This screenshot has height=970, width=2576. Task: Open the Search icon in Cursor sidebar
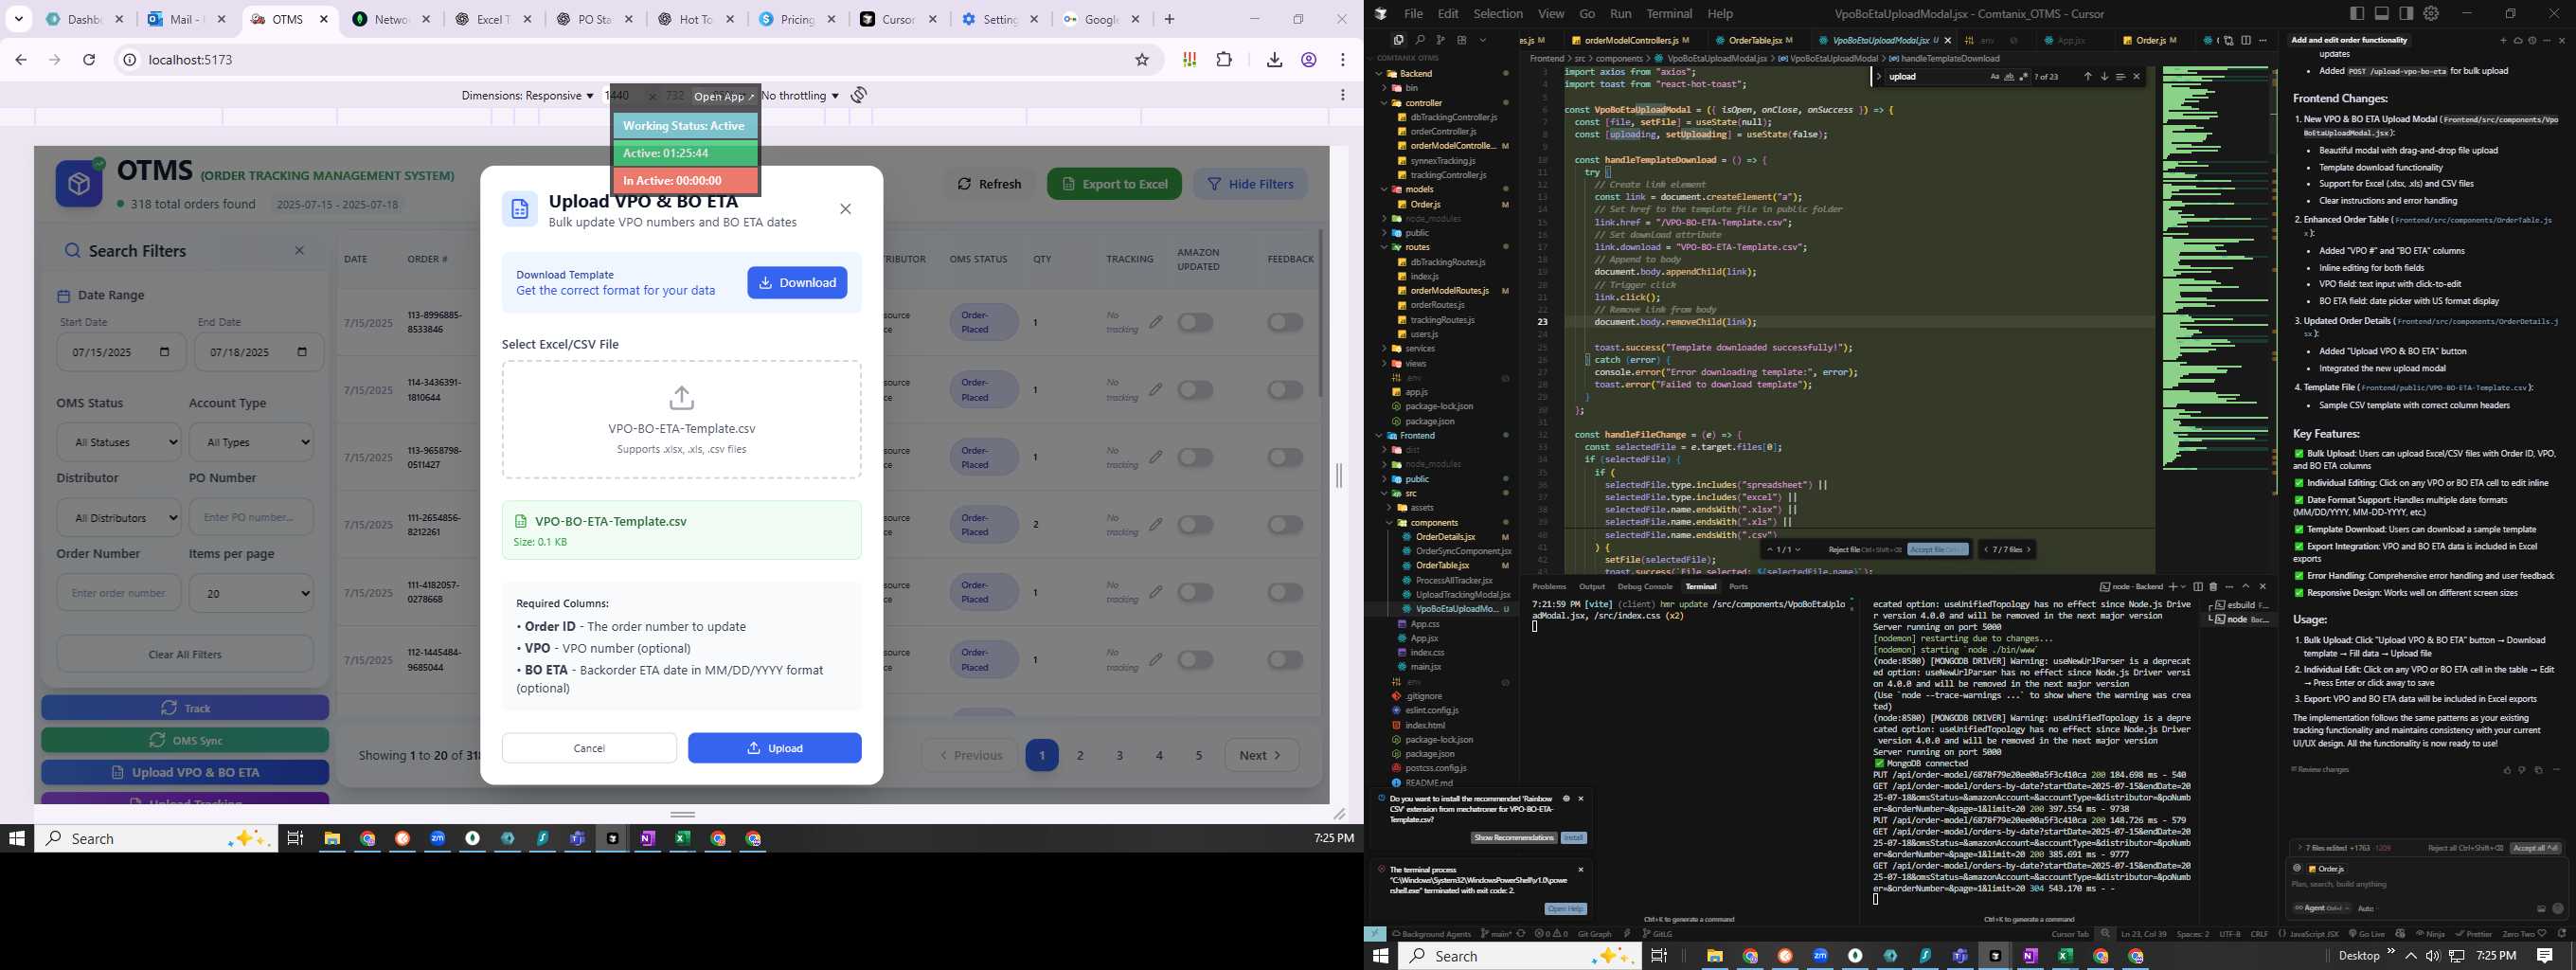coord(1419,40)
